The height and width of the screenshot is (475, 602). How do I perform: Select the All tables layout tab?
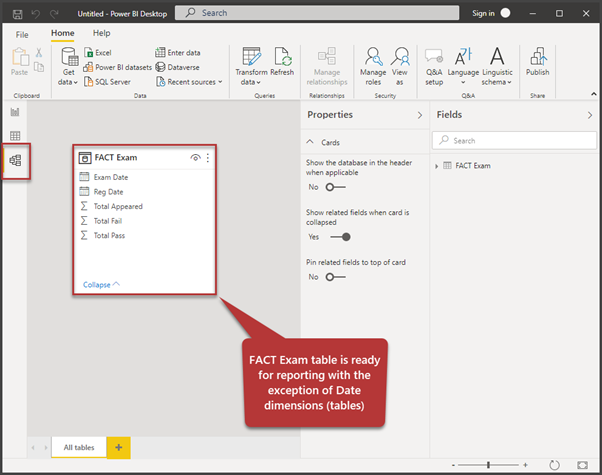click(79, 447)
